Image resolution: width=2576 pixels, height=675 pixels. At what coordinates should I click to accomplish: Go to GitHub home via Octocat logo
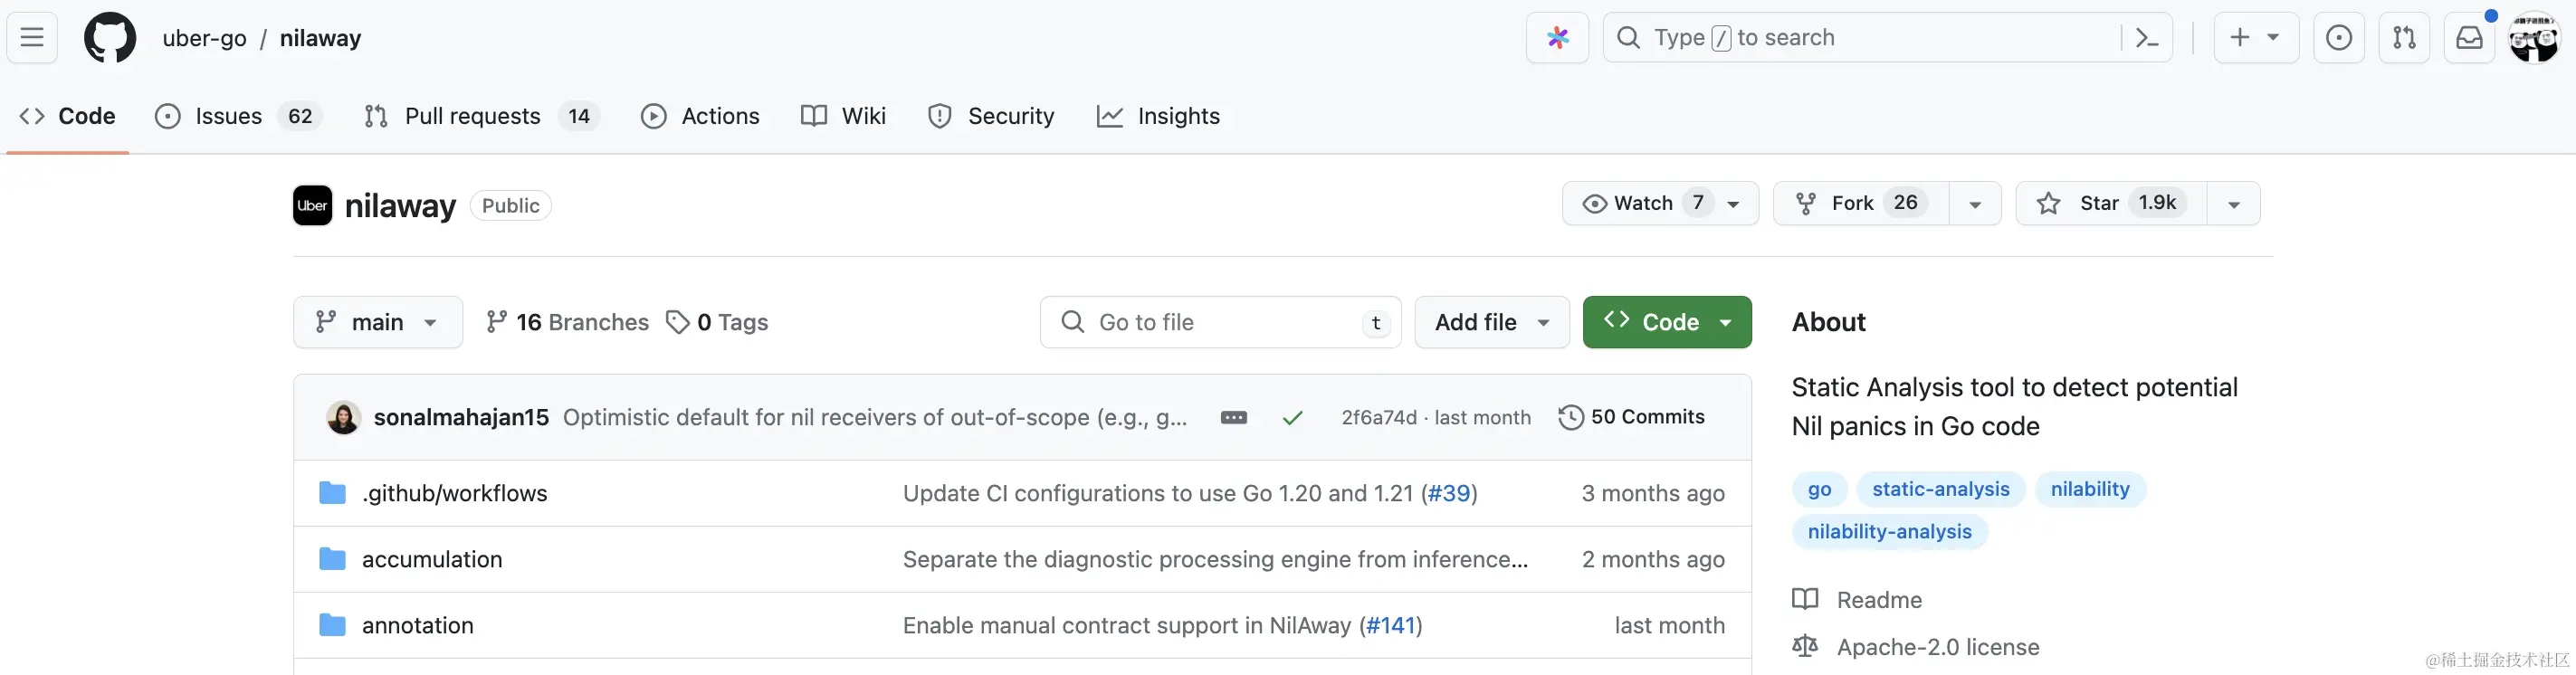[x=110, y=38]
